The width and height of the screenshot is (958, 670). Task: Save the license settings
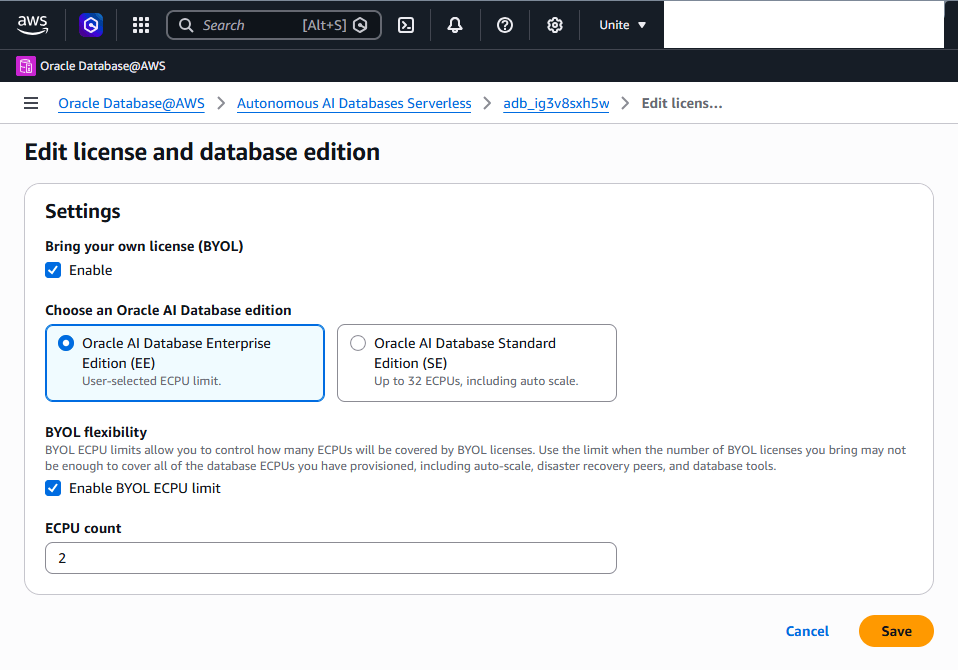coord(896,631)
